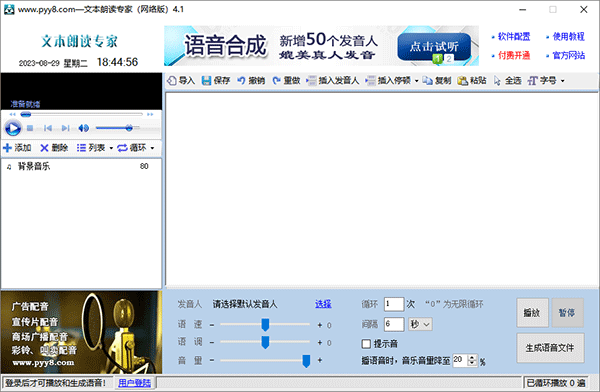Click 生成语音文件 to generate audio
Viewport: 600px width, 392px height.
(550, 348)
